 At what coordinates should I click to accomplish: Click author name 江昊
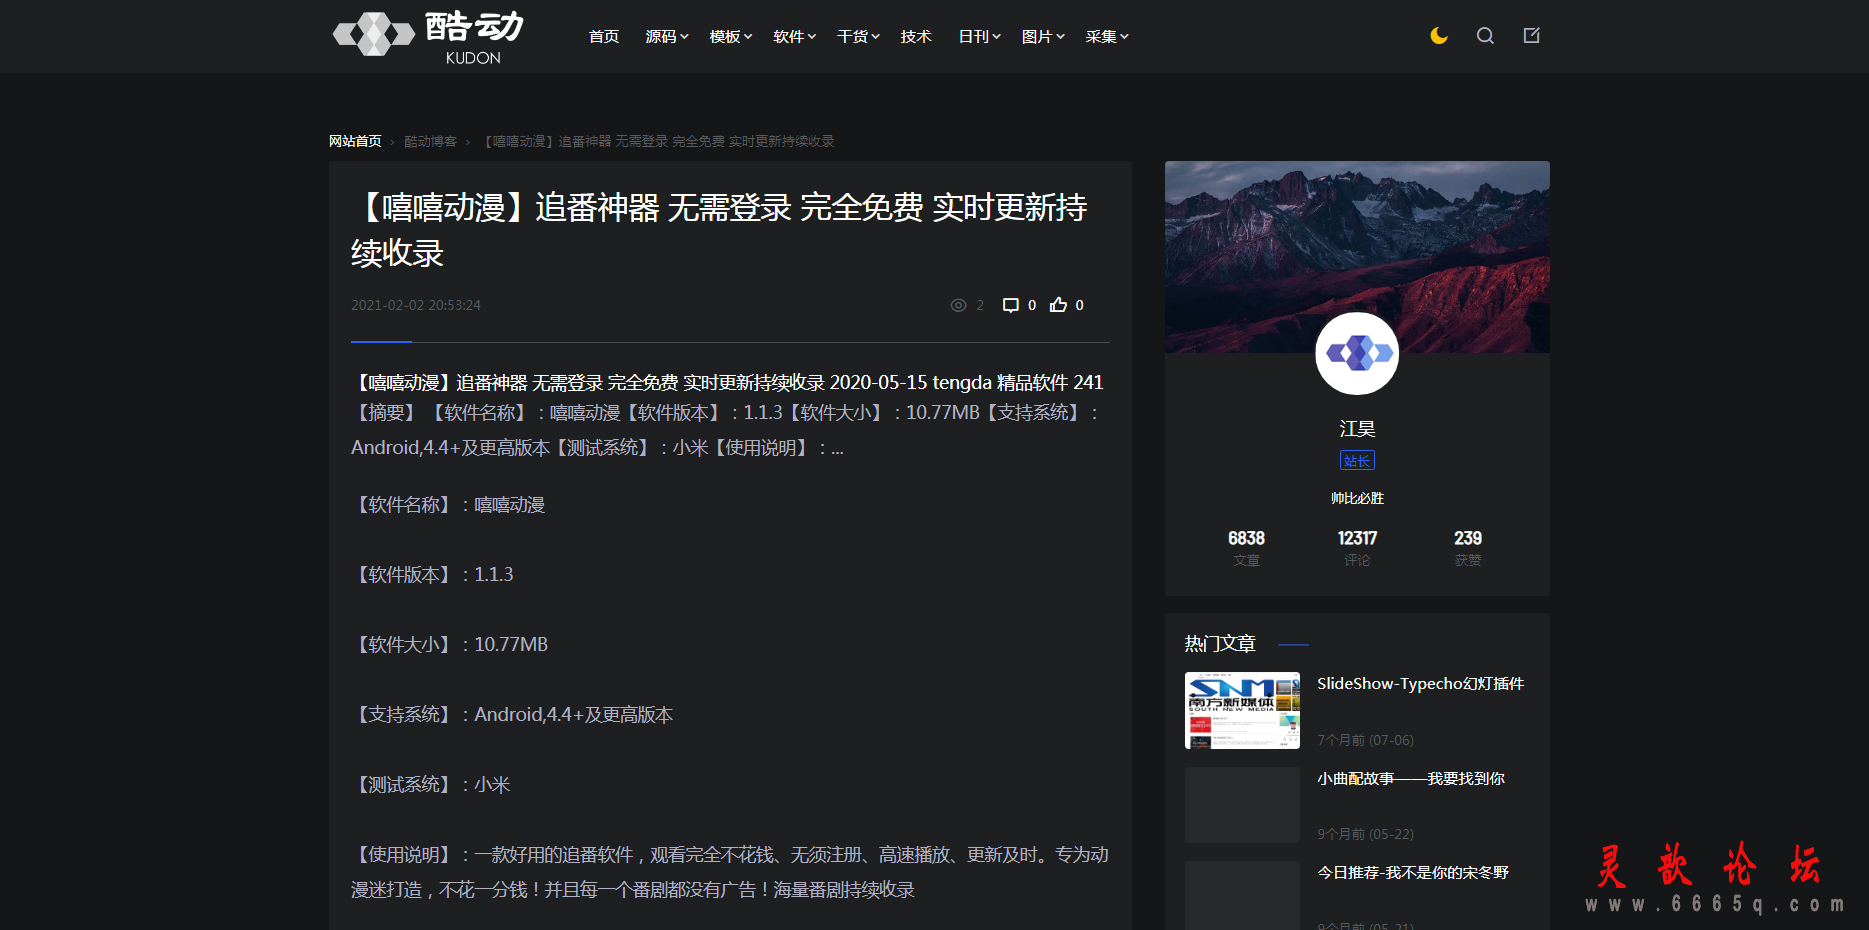[1357, 428]
